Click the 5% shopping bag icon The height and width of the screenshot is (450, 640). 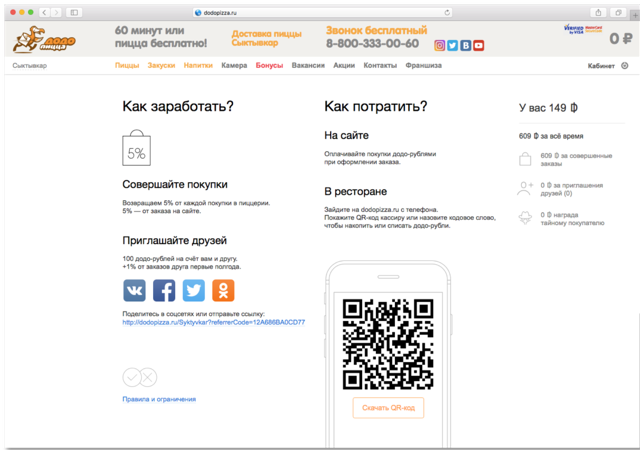point(136,148)
